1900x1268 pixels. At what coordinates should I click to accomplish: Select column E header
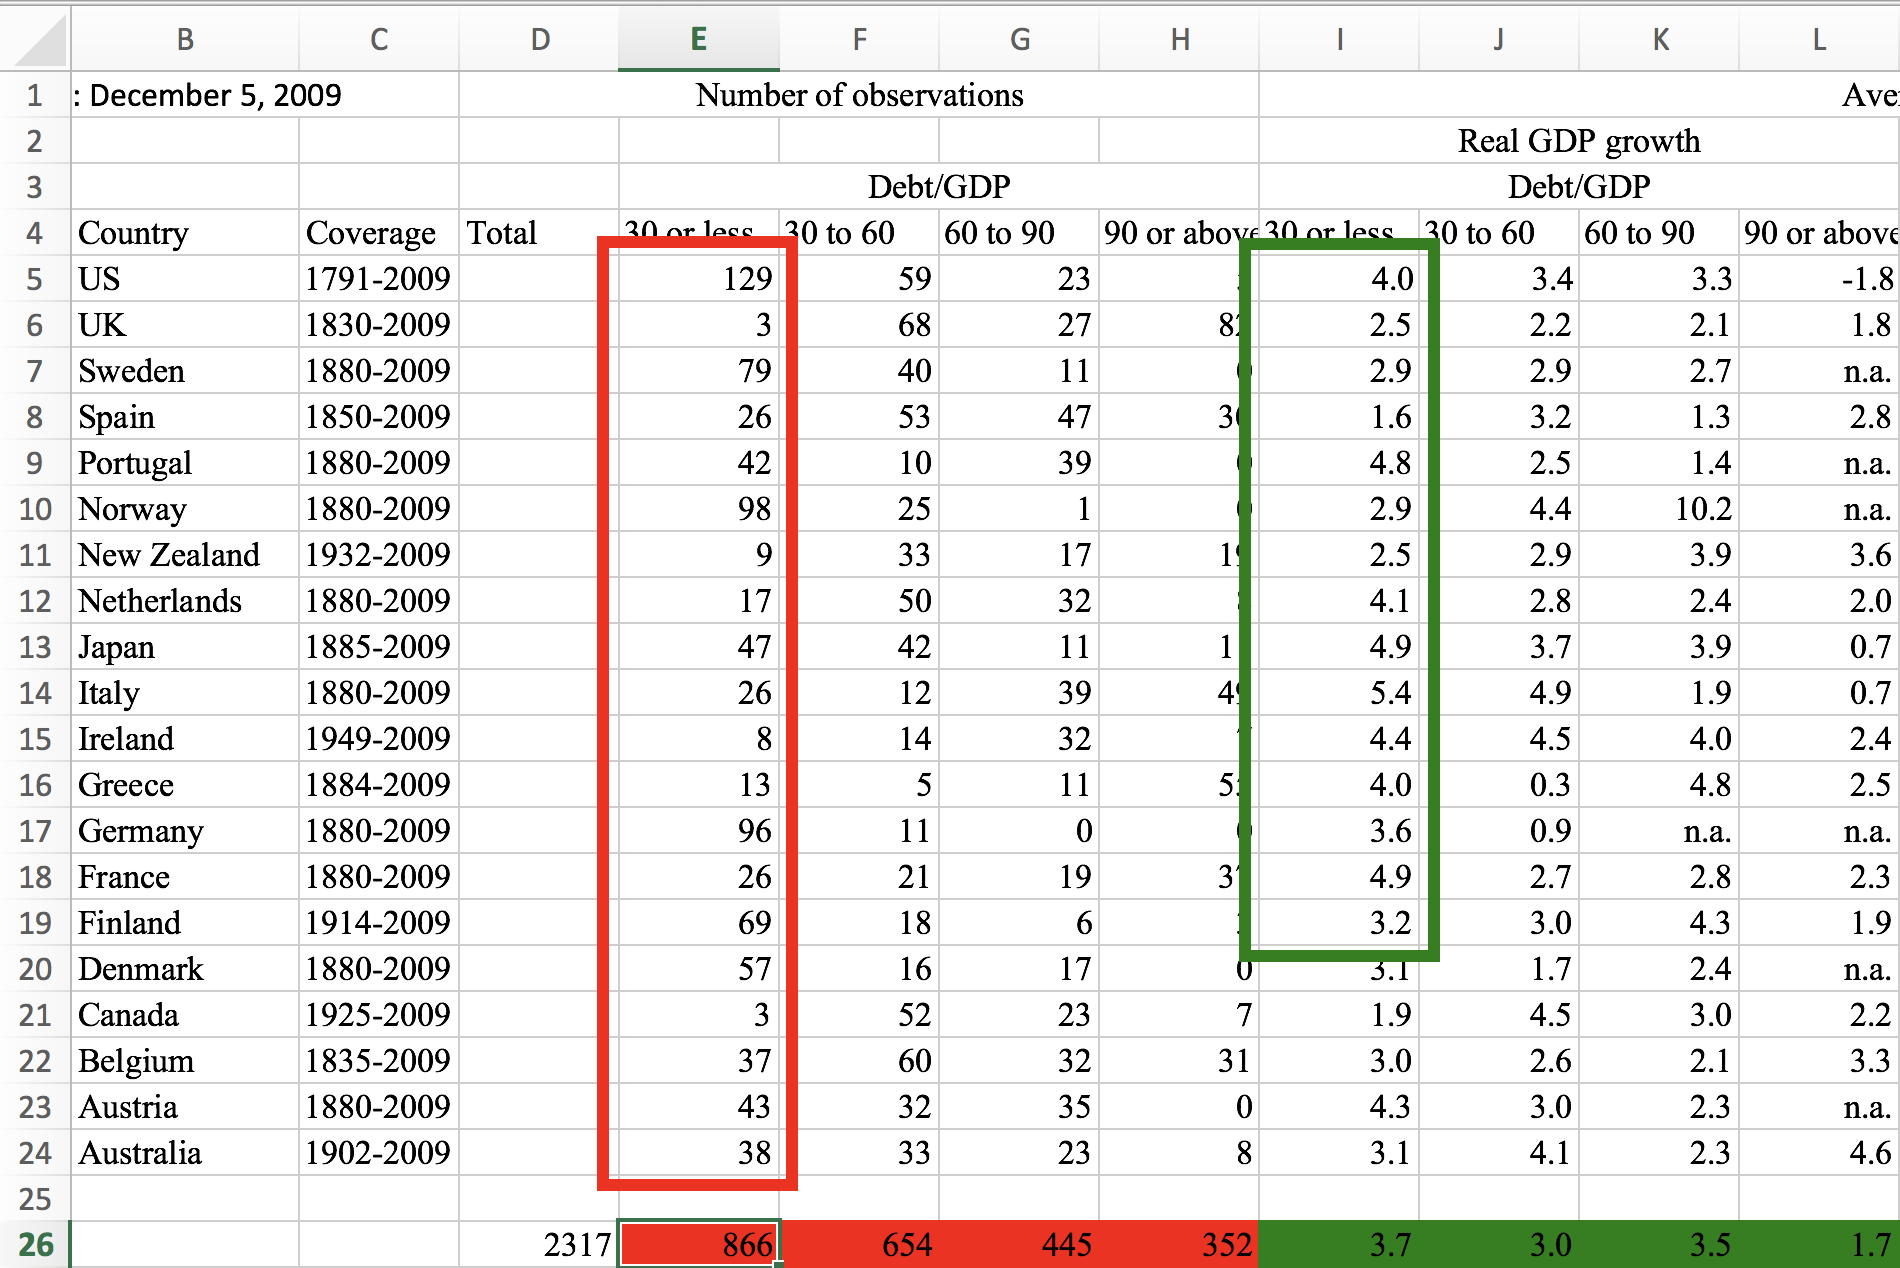[698, 39]
